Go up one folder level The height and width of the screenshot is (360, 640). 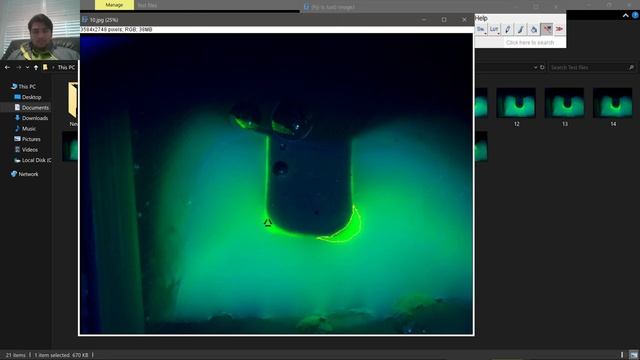36,67
